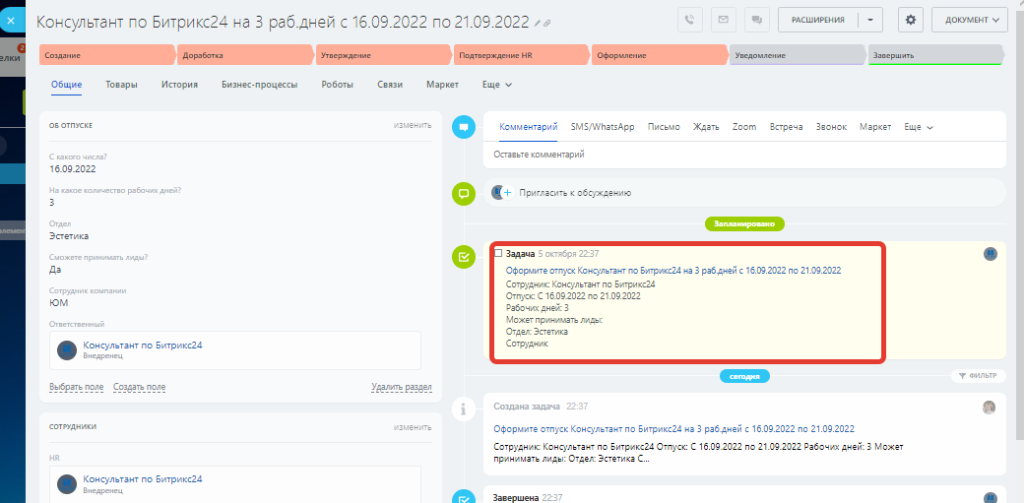
Task: Close the slider with the blue X button
Action: click(11, 20)
